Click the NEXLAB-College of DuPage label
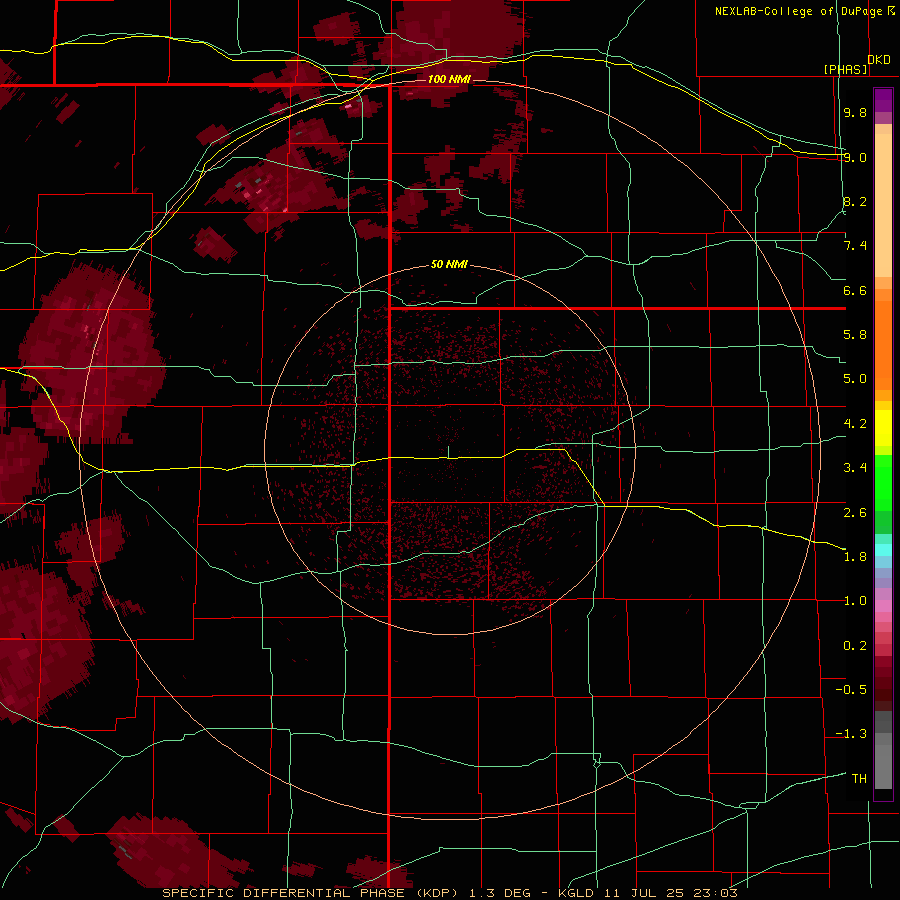Image resolution: width=900 pixels, height=900 pixels. (x=804, y=11)
